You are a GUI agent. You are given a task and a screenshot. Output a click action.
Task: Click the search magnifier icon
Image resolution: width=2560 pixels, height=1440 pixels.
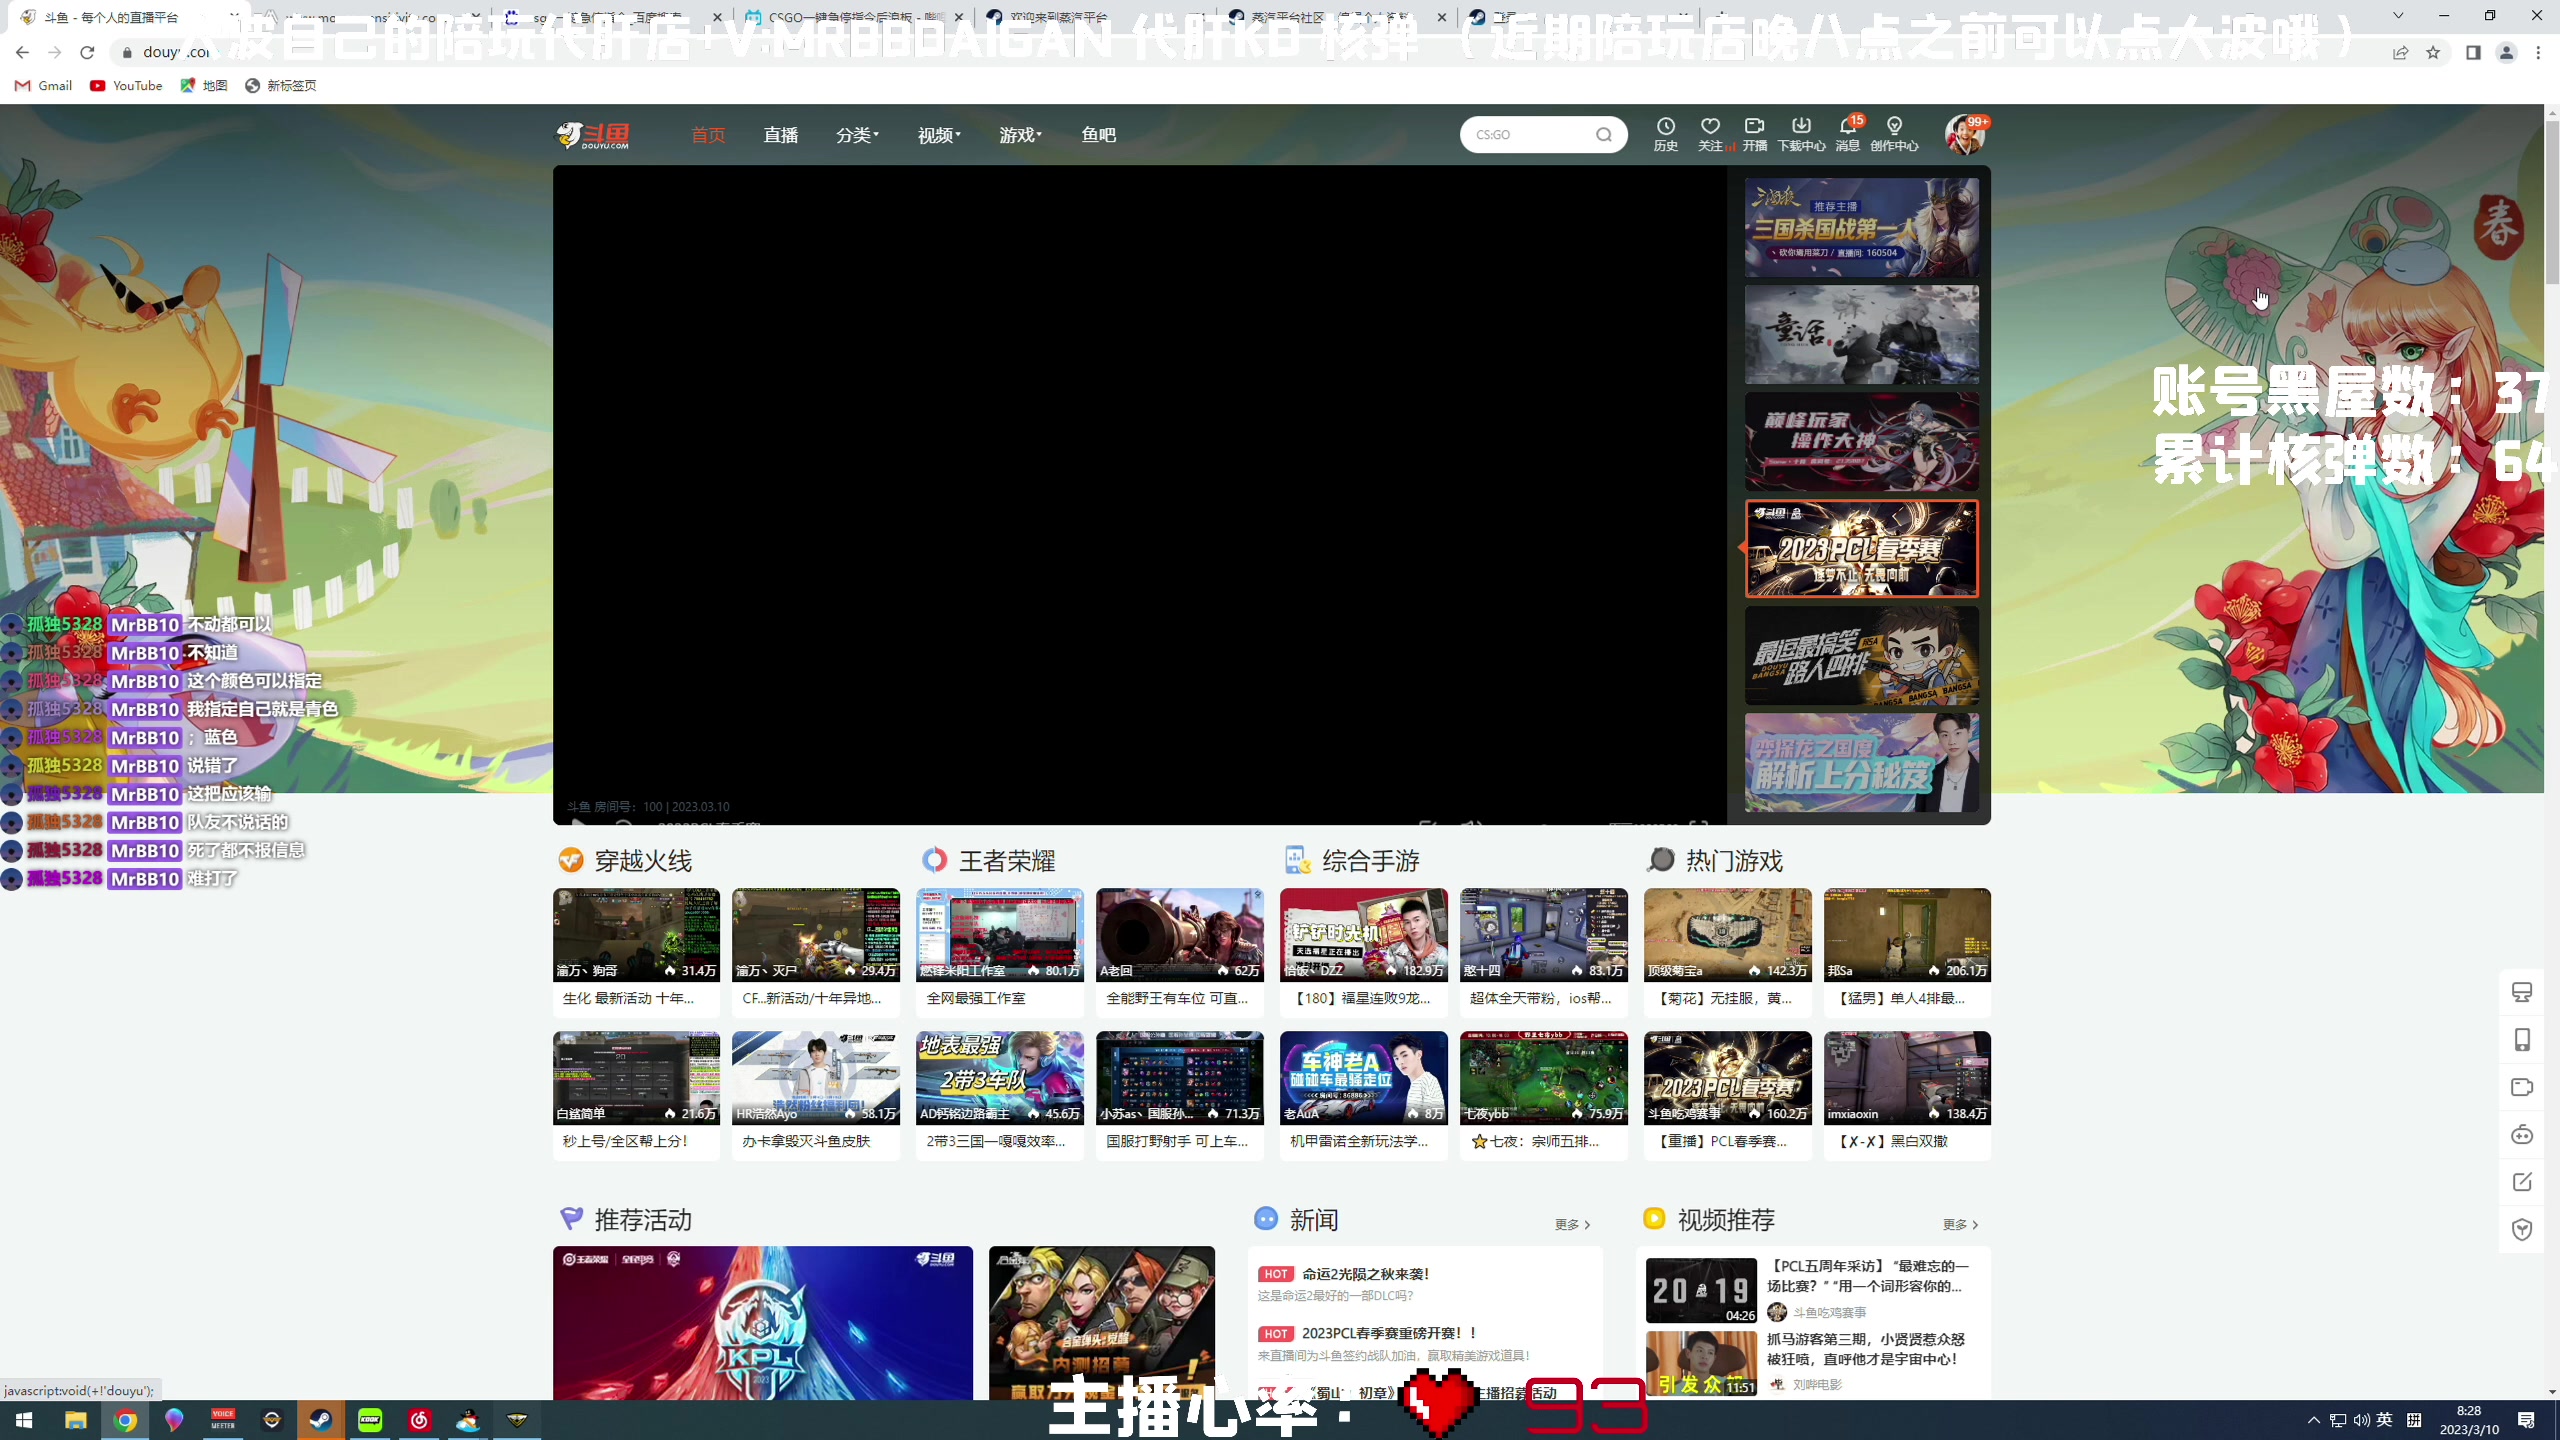(x=1604, y=135)
